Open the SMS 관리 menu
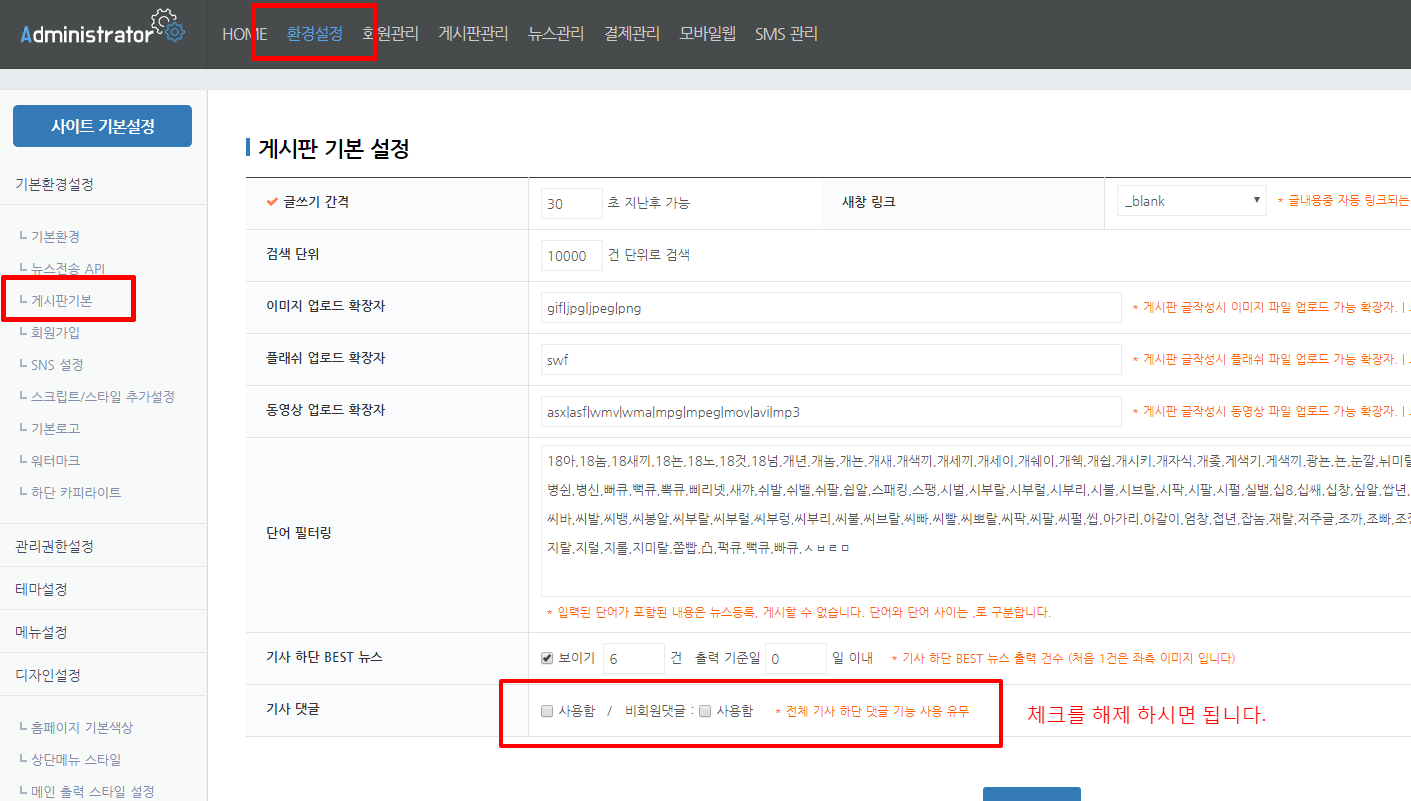This screenshot has width=1411, height=801. 786,34
